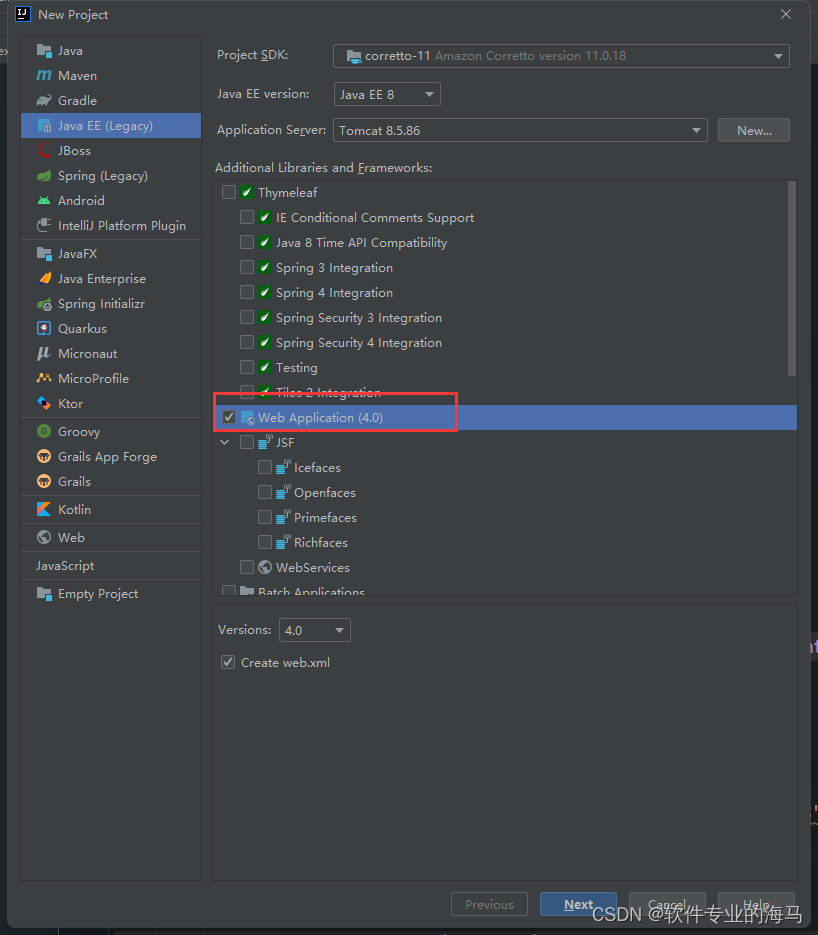
Task: Click the New... application server button
Action: (x=754, y=131)
